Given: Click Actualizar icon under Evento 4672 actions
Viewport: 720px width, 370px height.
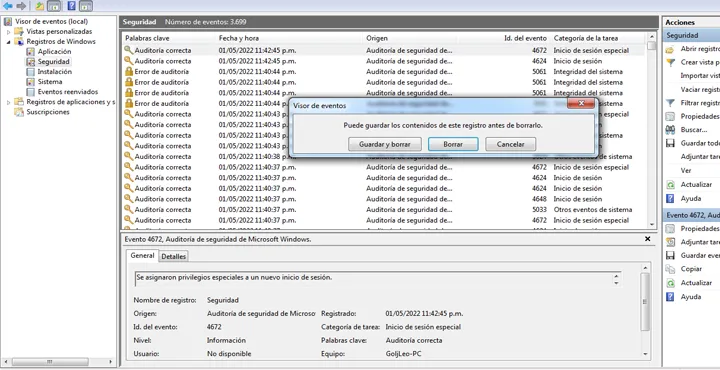Looking at the screenshot, I should 670,283.
